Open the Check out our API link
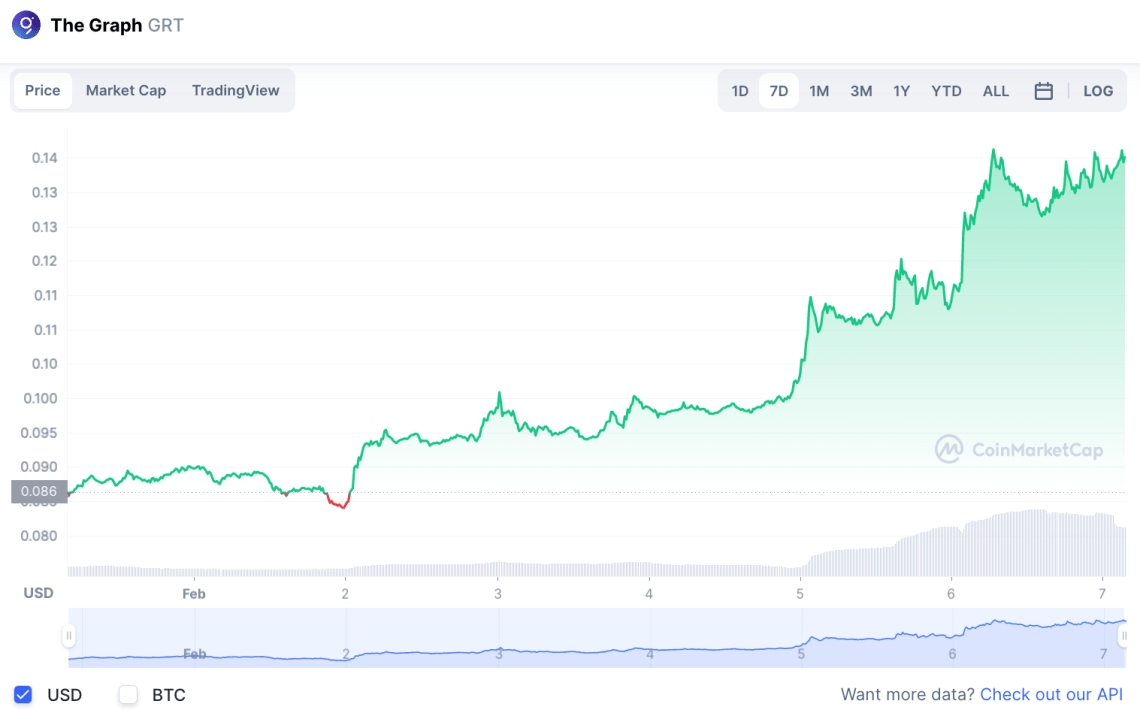Image resolution: width=1140 pixels, height=710 pixels. [x=1051, y=695]
